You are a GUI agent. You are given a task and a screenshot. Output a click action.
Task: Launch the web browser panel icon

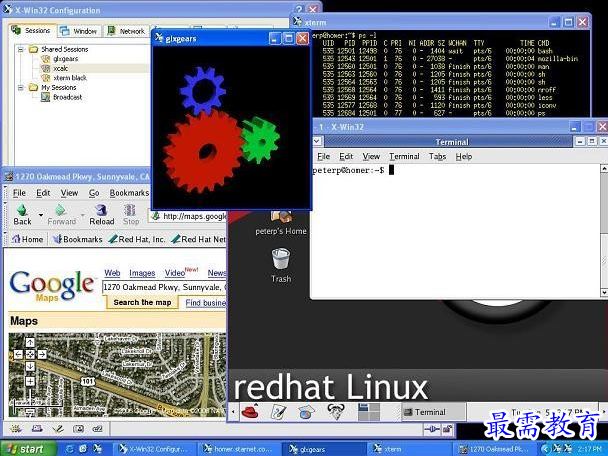pos(306,412)
